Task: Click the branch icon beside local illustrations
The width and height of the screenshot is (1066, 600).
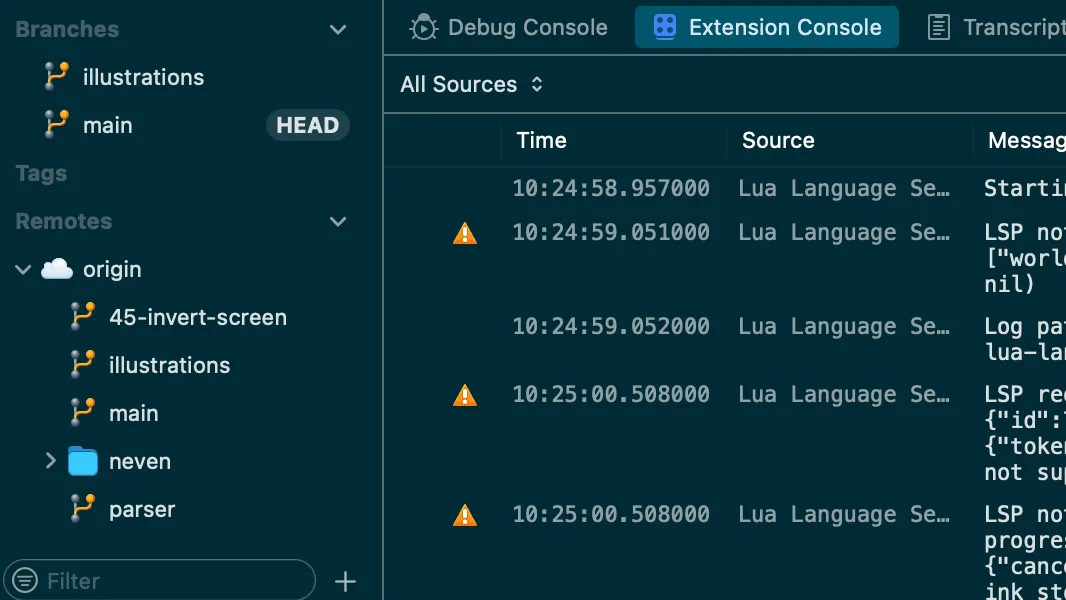Action: [56, 76]
